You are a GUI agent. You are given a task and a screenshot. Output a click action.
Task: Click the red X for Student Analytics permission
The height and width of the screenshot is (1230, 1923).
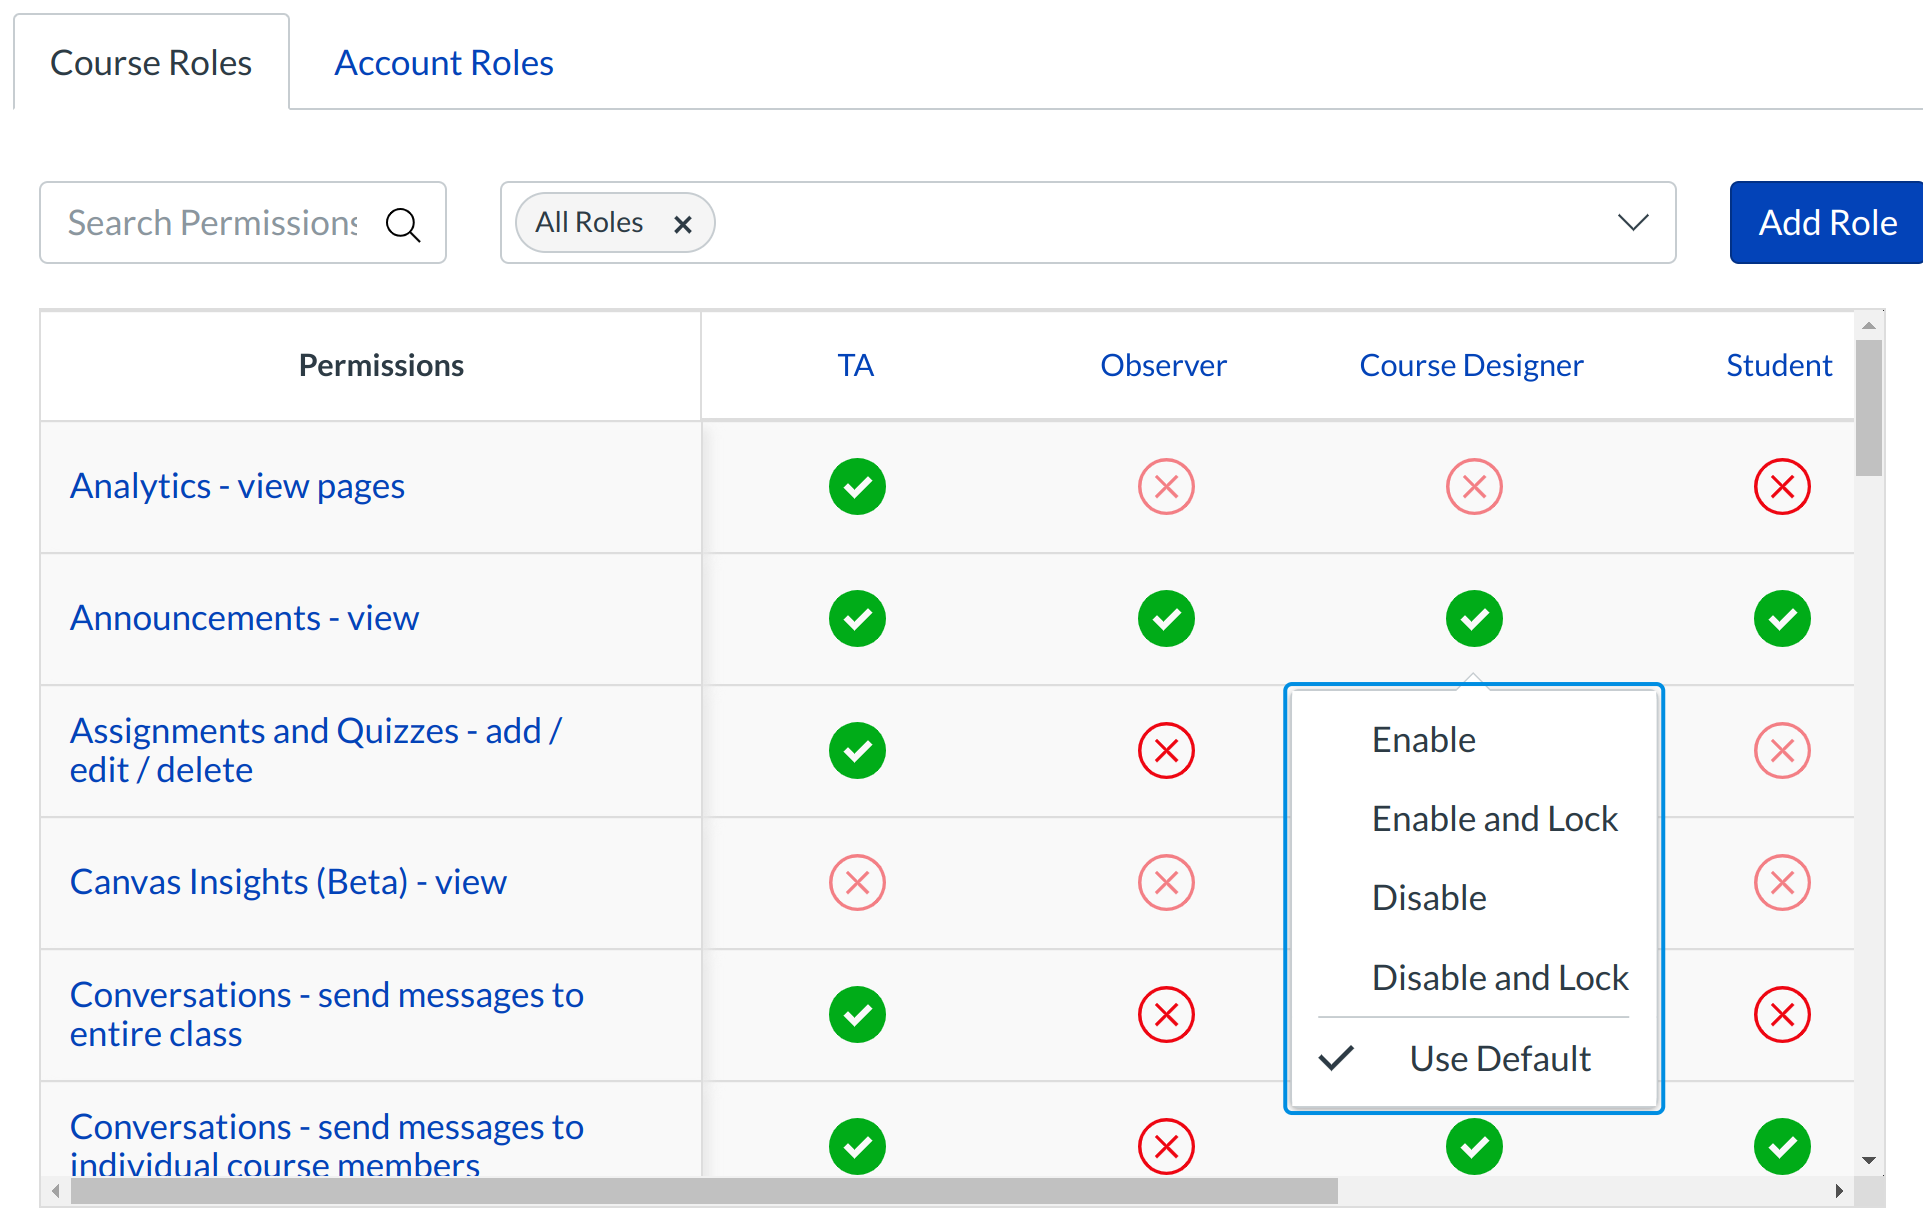tap(1782, 487)
